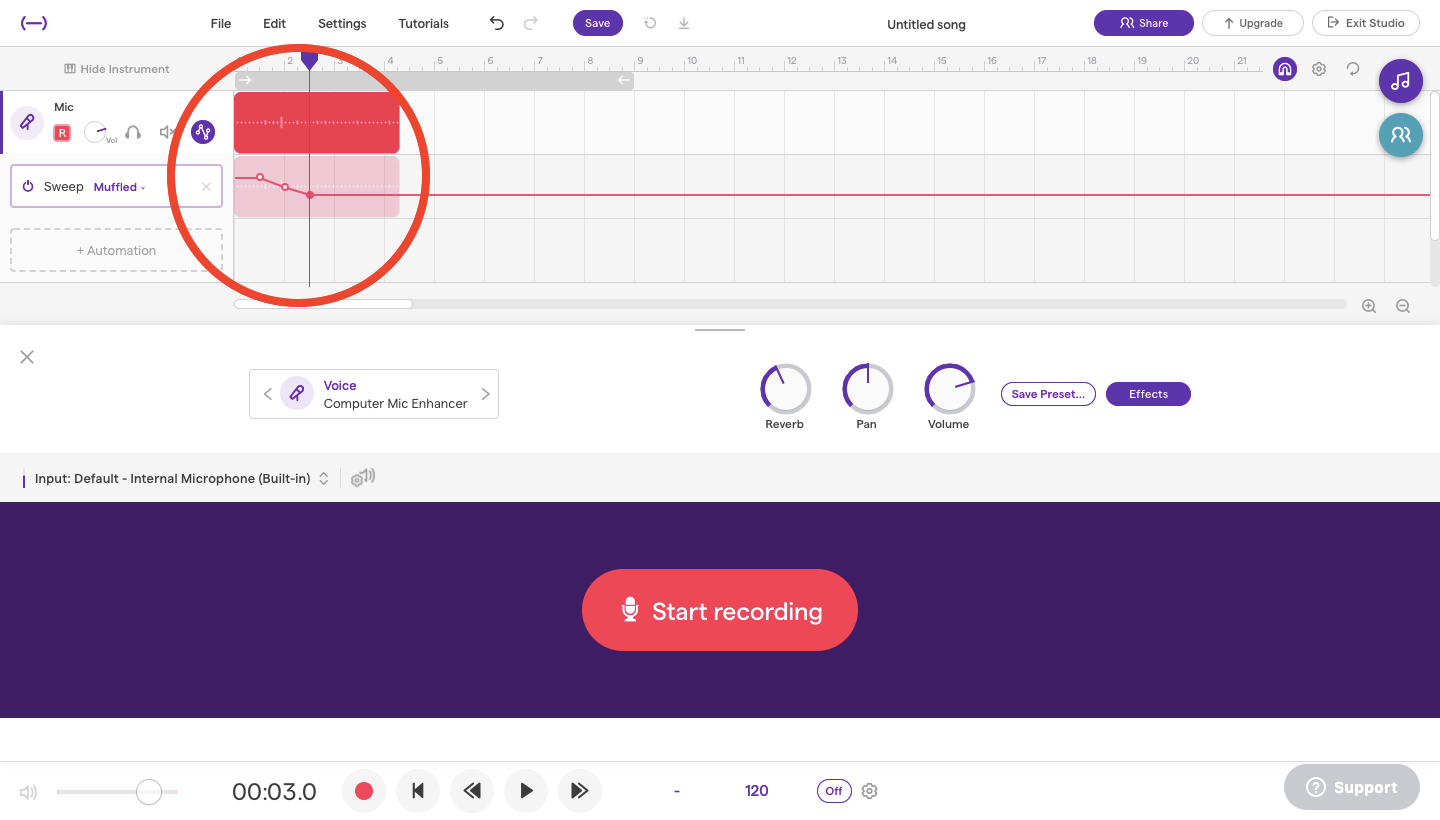1440x820 pixels.
Task: Click the Redo arrow
Action: point(531,23)
